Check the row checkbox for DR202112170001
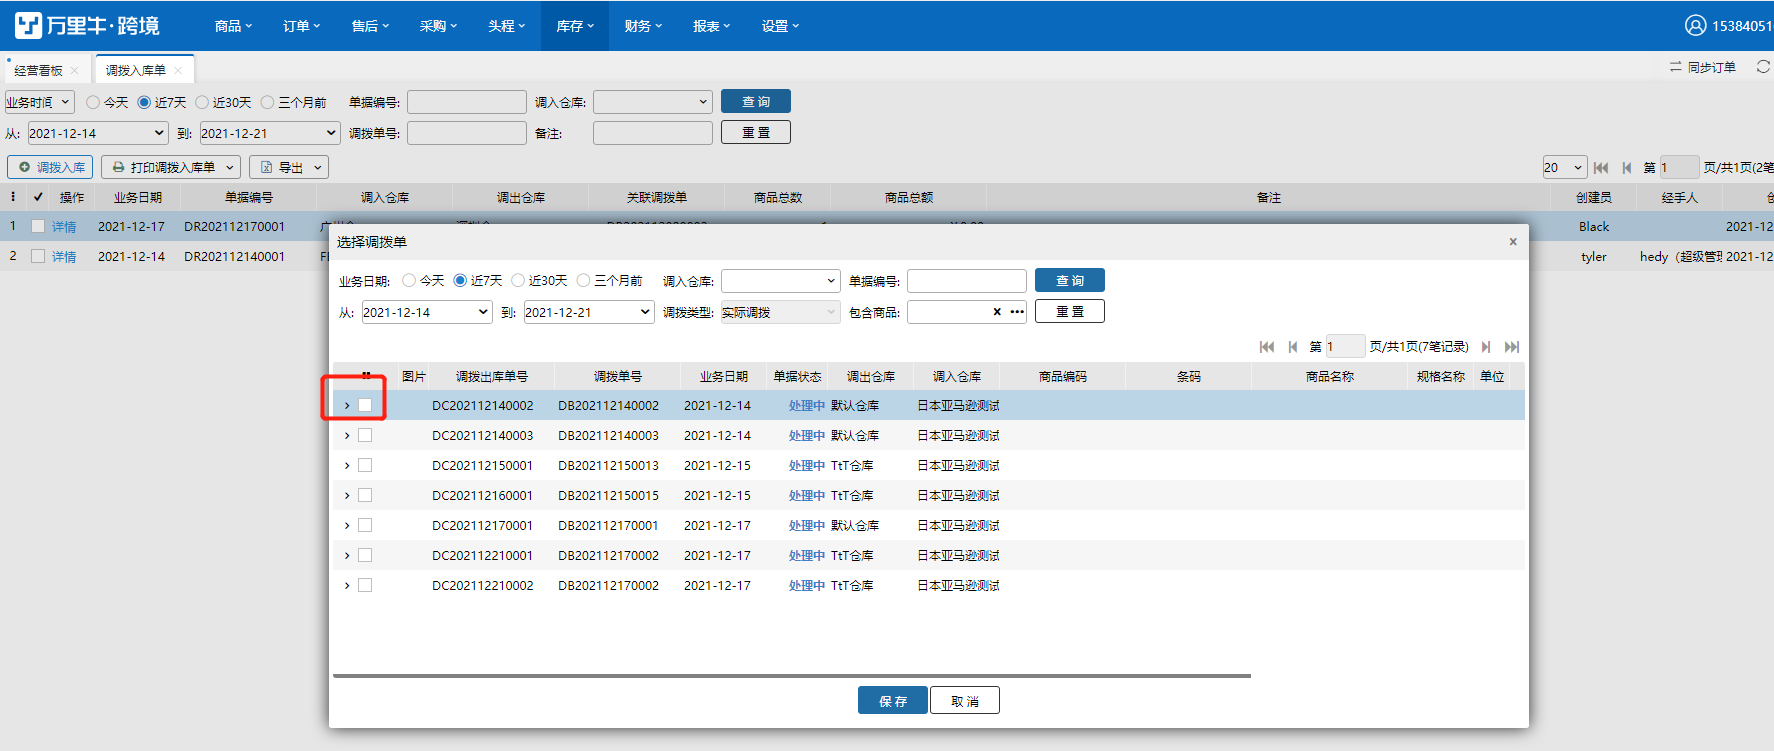The height and width of the screenshot is (751, 1774). click(x=38, y=226)
